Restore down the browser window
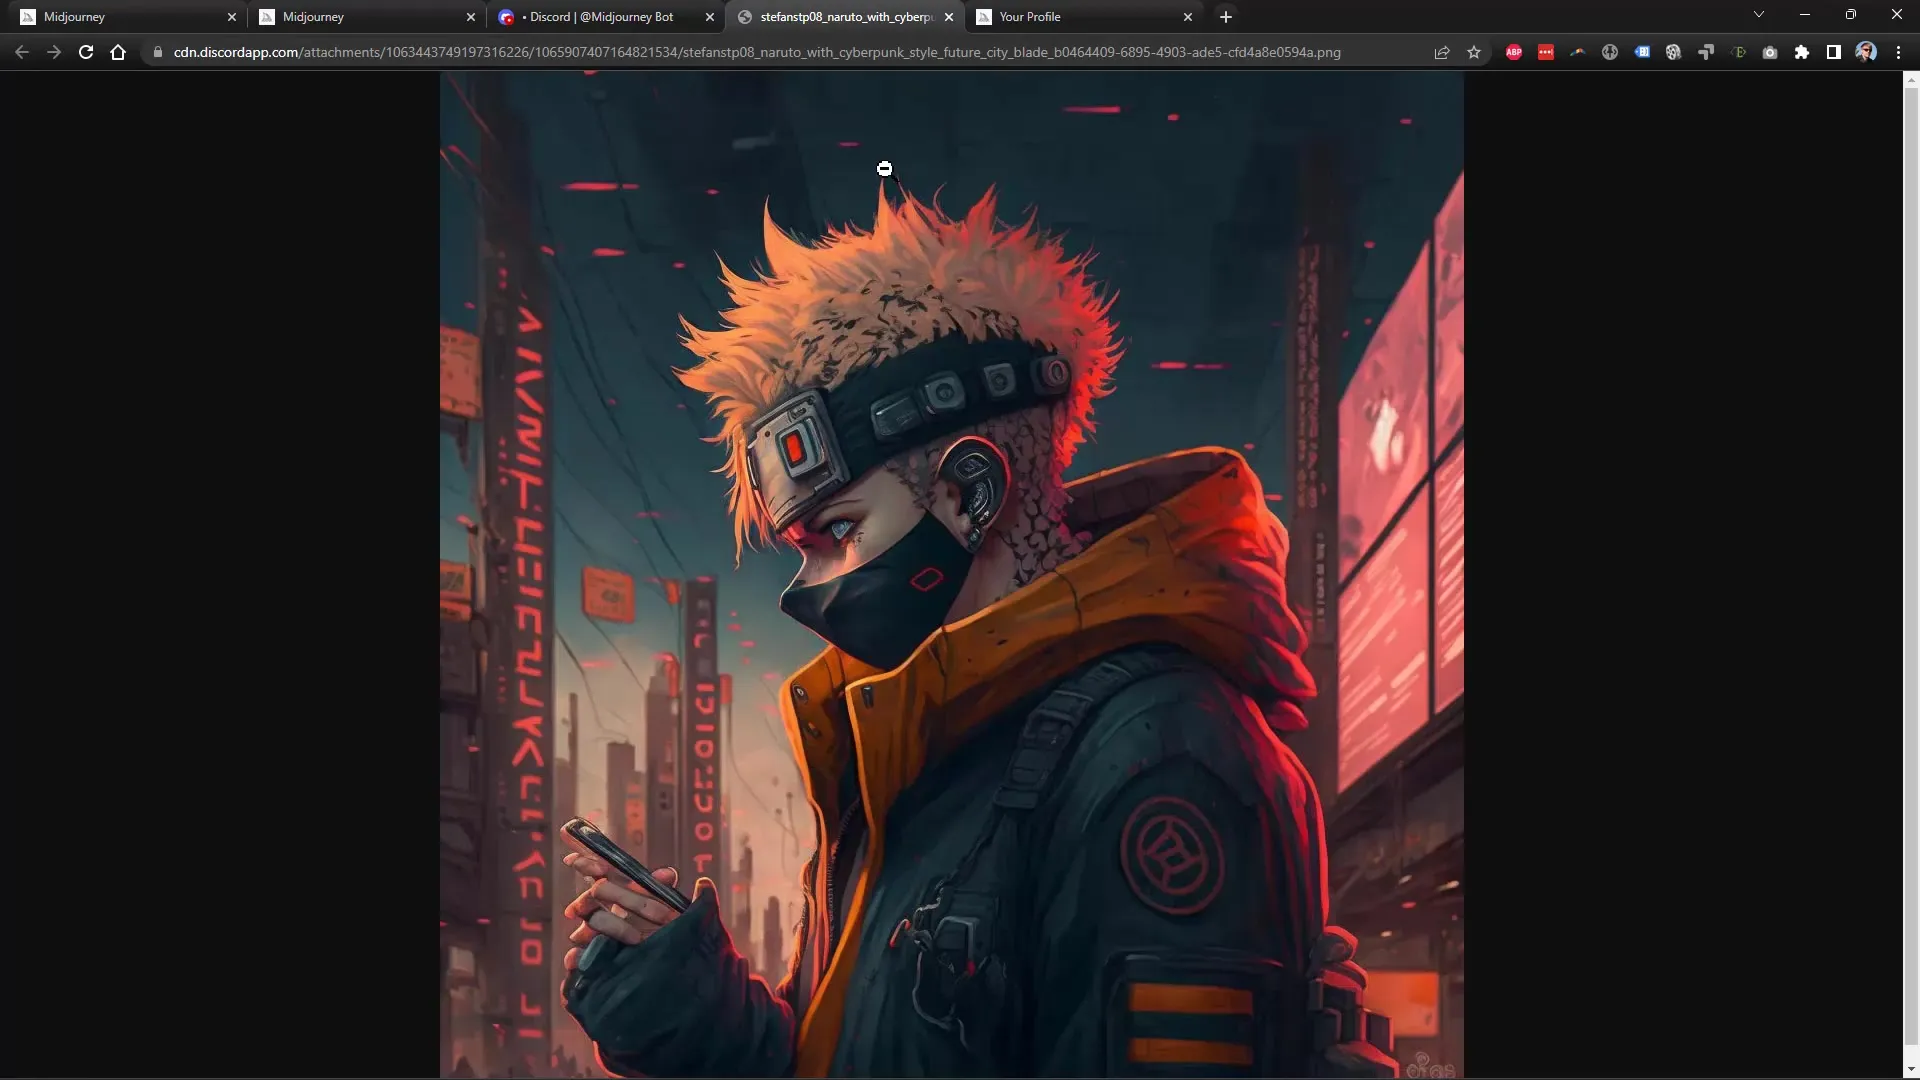 click(x=1851, y=15)
